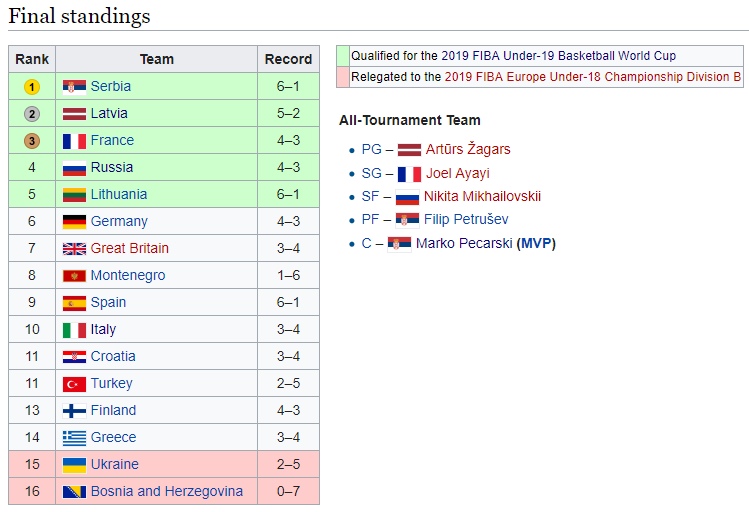The width and height of the screenshot is (749, 512).
Task: Click the gold medal rank 1 icon
Action: (32, 87)
